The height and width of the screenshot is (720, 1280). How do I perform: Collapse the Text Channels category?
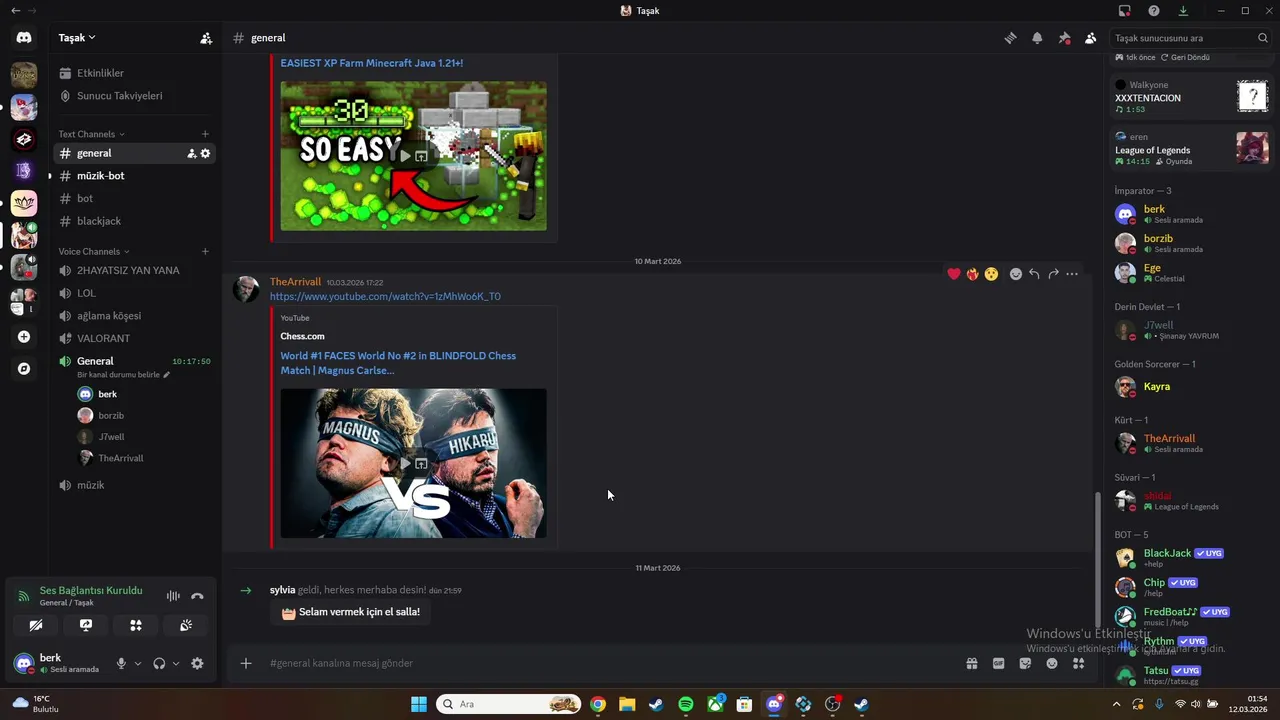(92, 134)
